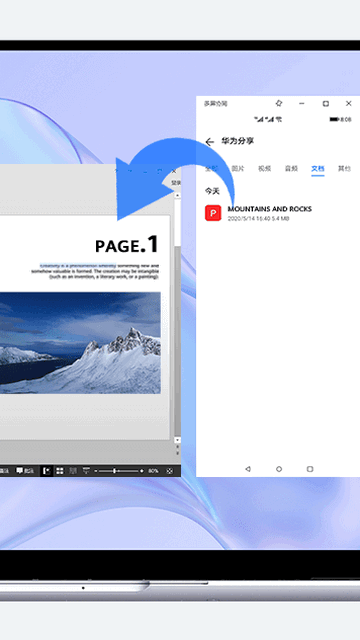The image size is (360, 640).
Task: Go back from 华为分享 screen
Action: click(210, 142)
